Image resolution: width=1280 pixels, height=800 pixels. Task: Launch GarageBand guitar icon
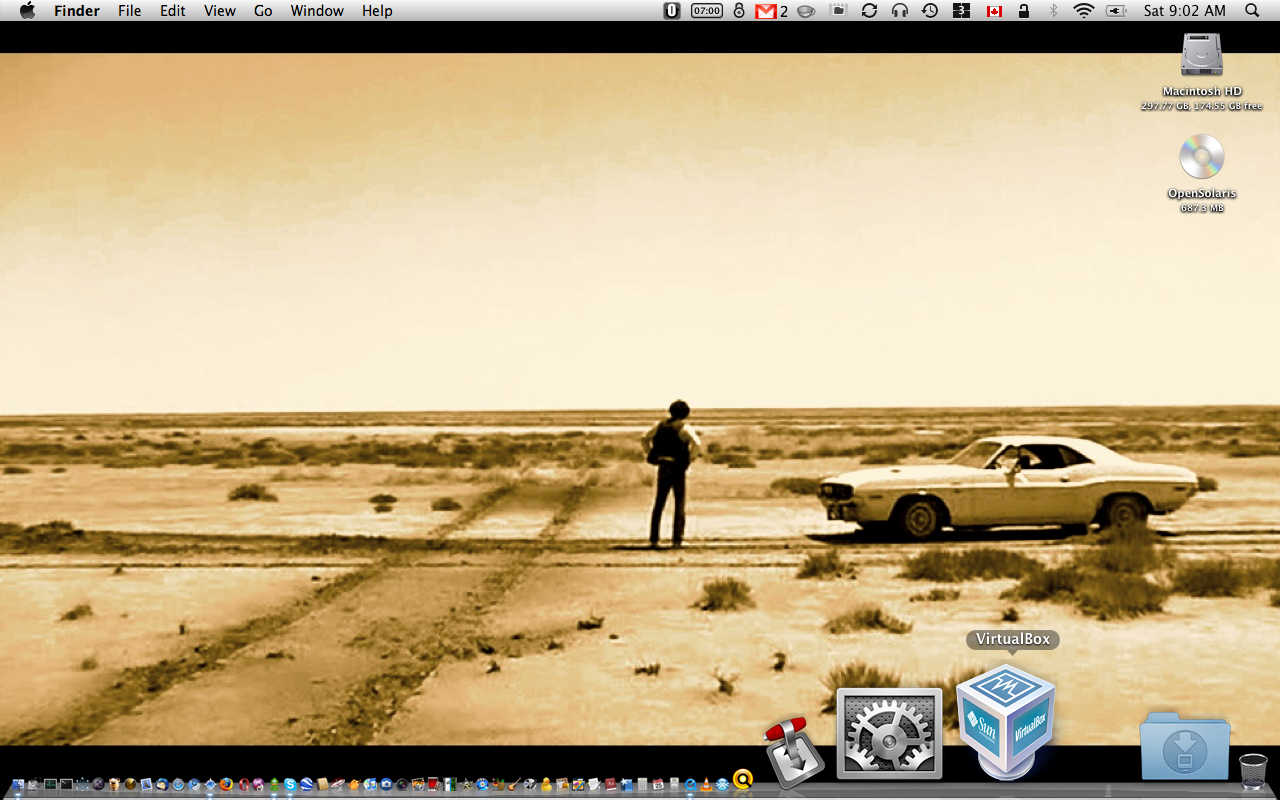pos(514,784)
